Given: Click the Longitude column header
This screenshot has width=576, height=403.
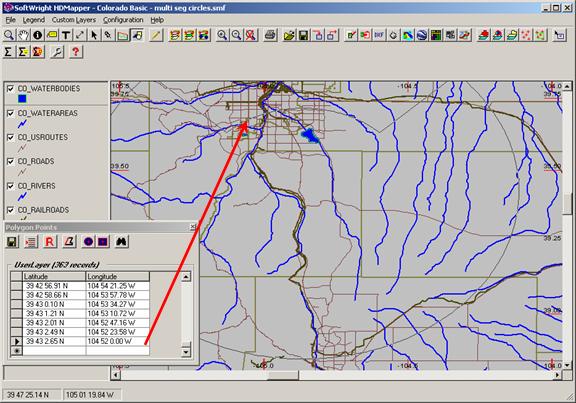Looking at the screenshot, I should (x=118, y=276).
